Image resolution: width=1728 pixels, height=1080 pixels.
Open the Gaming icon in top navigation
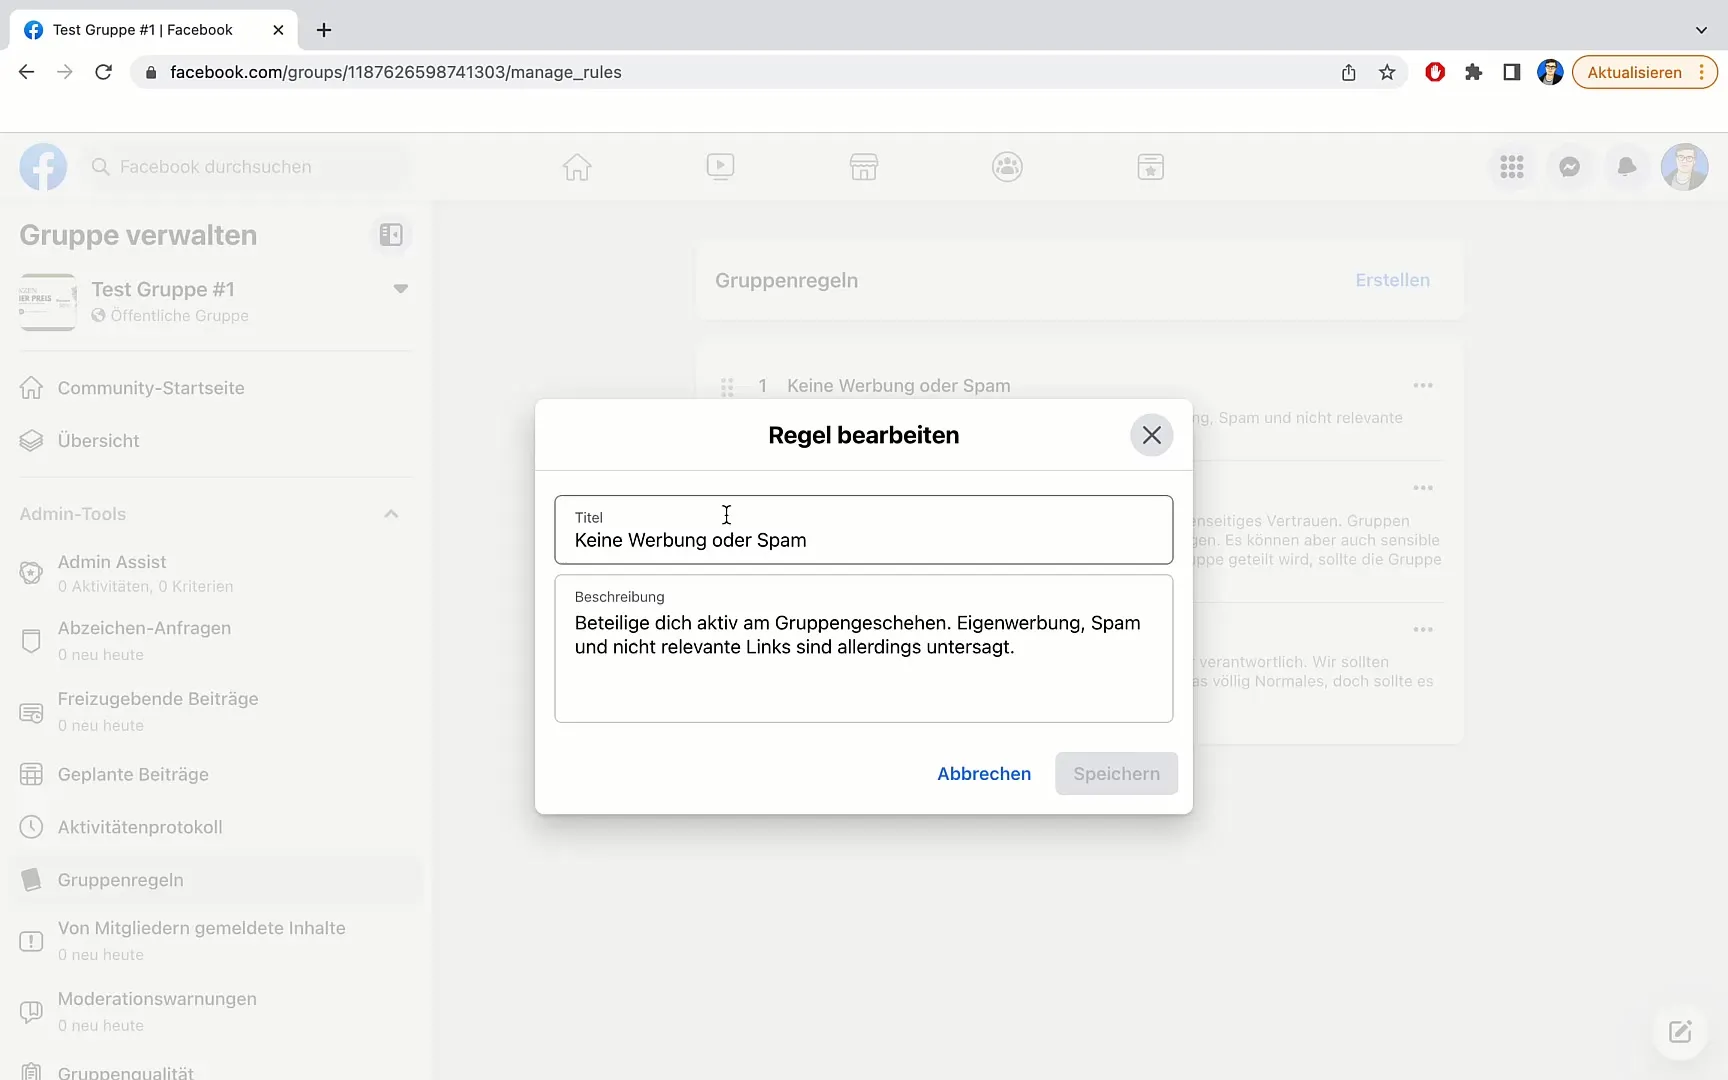click(x=1151, y=167)
